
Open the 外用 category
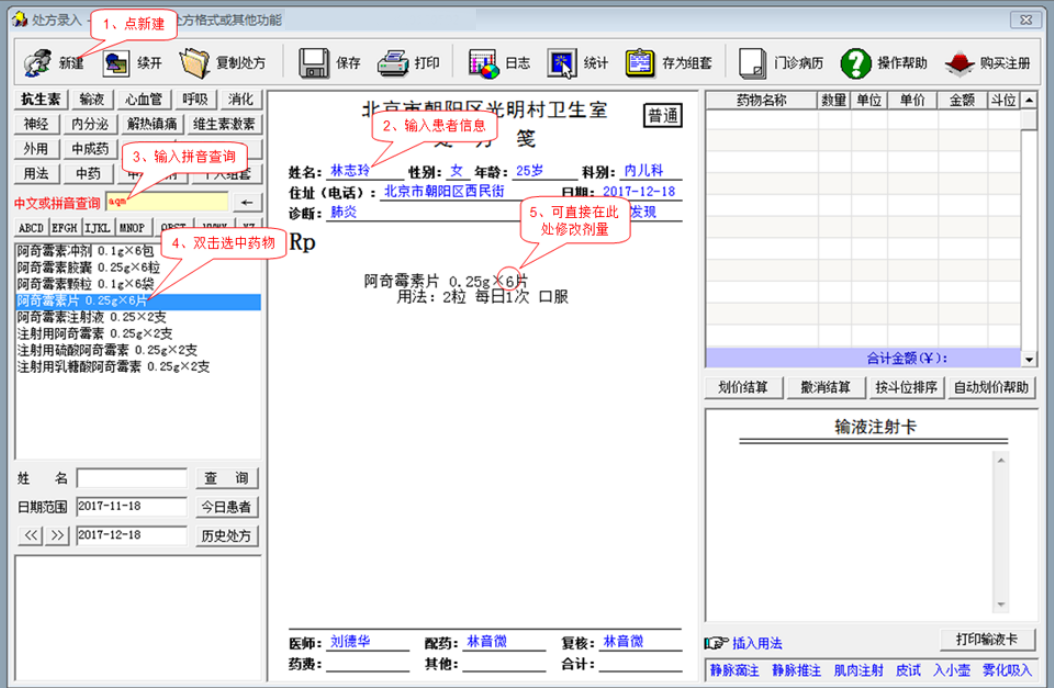pos(36,149)
